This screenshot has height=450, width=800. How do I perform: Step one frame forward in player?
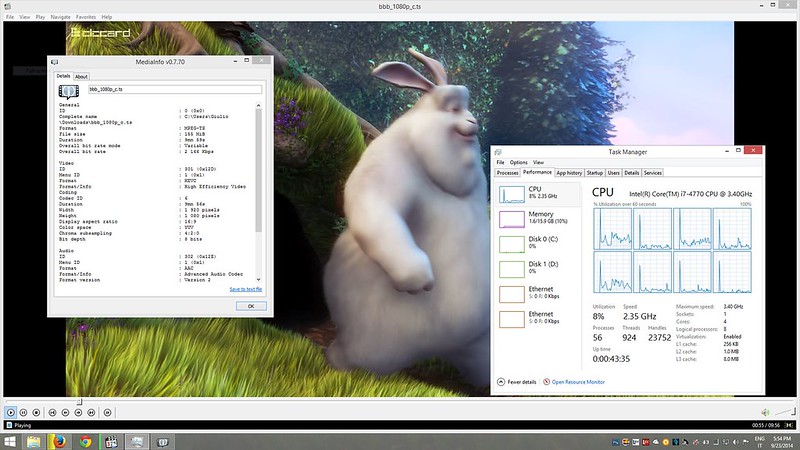click(107, 412)
